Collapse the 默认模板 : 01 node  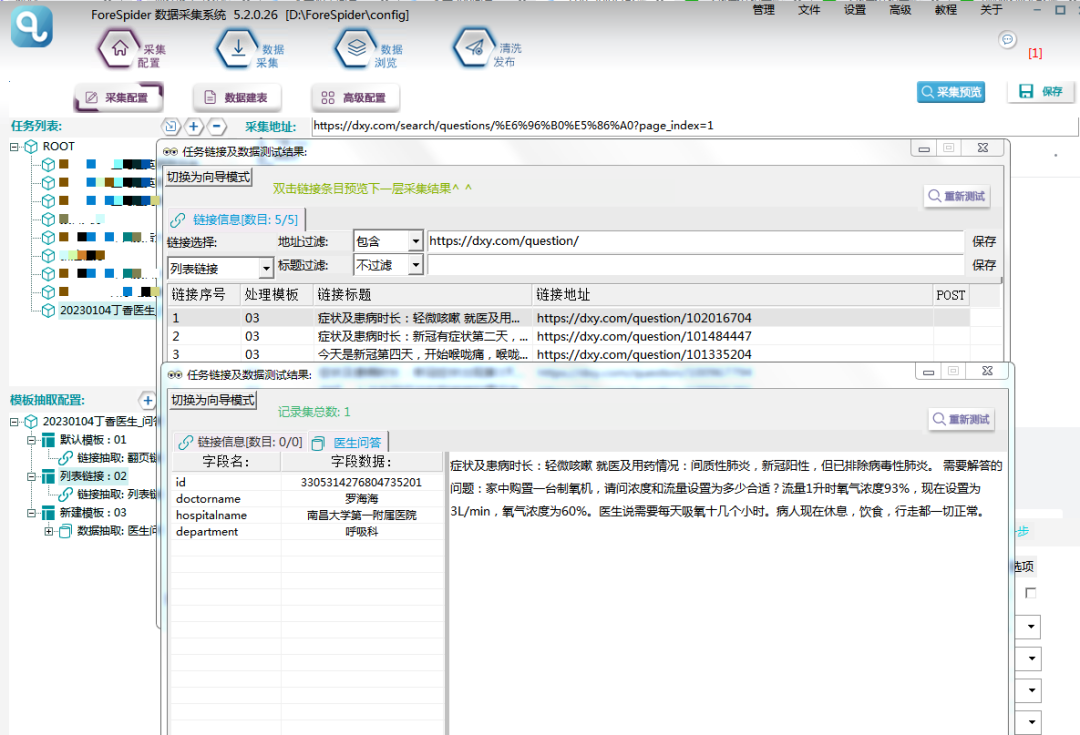pyautogui.click(x=31, y=439)
